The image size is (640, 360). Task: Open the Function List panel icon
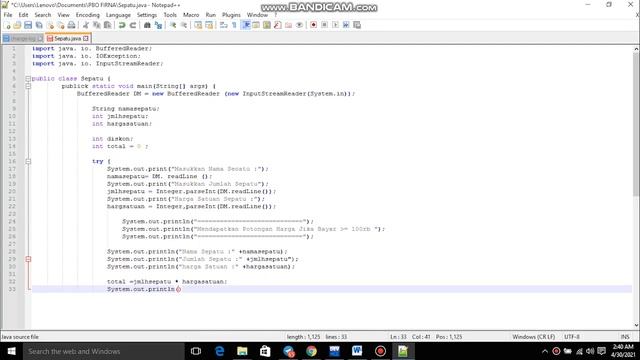tap(278, 25)
